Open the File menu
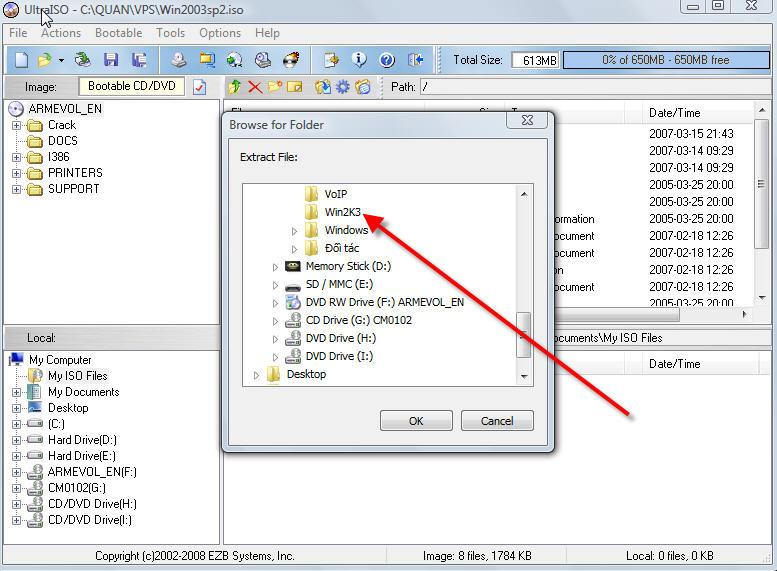Image resolution: width=777 pixels, height=571 pixels. [18, 33]
